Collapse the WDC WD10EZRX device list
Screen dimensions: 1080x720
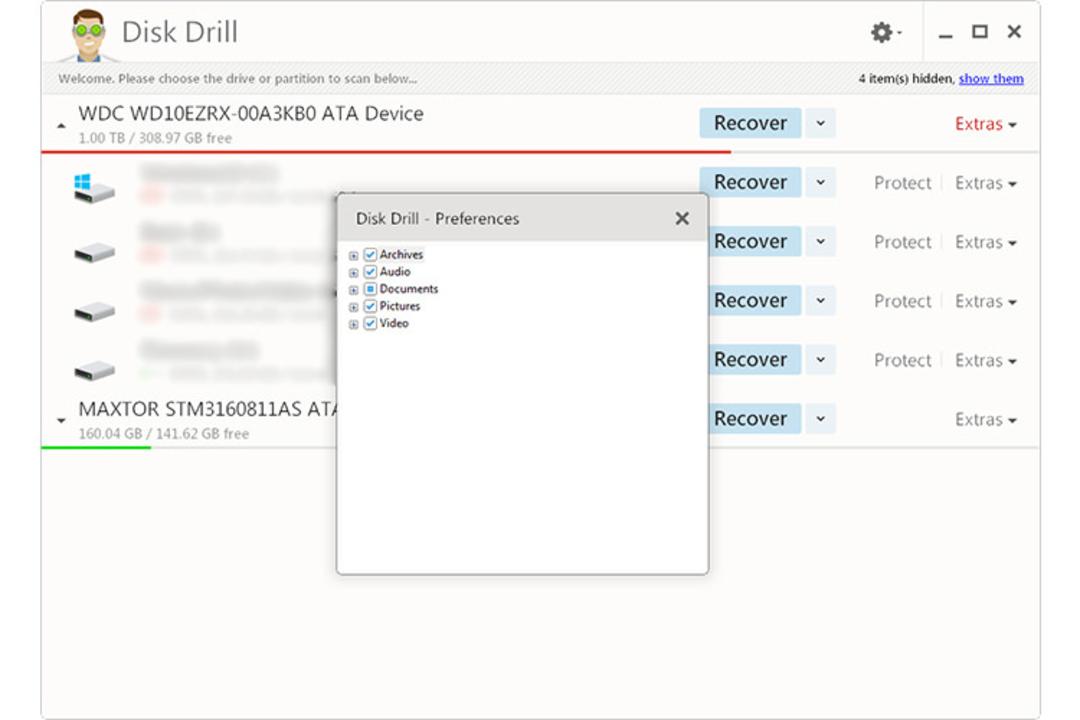coord(61,125)
